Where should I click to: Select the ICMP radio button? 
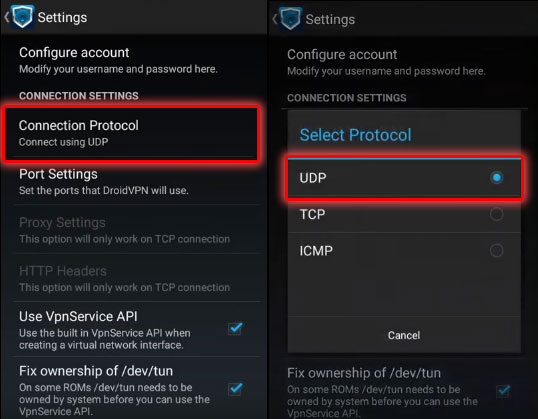[x=496, y=251]
